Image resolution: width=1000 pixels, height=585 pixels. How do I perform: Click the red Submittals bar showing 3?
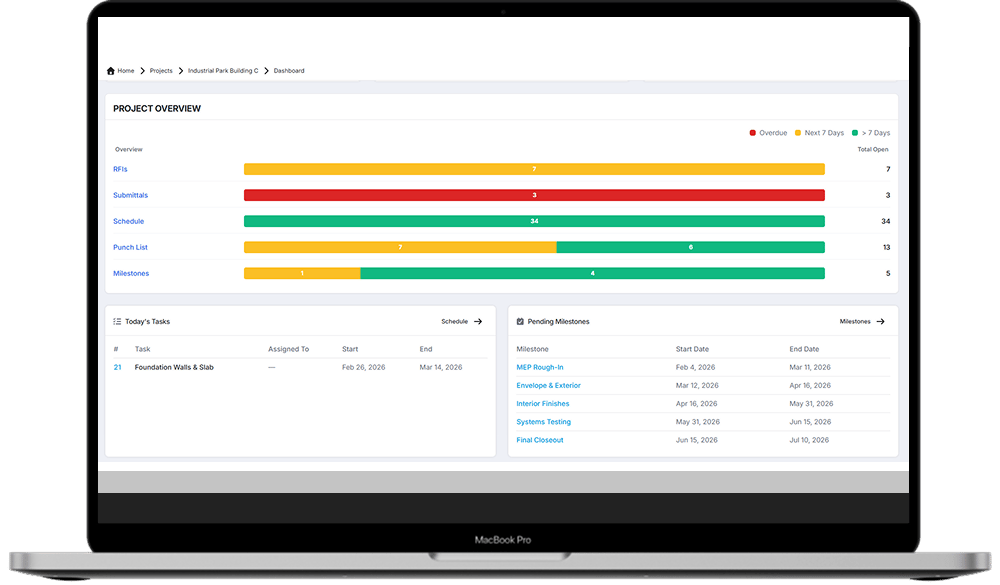(x=534, y=195)
